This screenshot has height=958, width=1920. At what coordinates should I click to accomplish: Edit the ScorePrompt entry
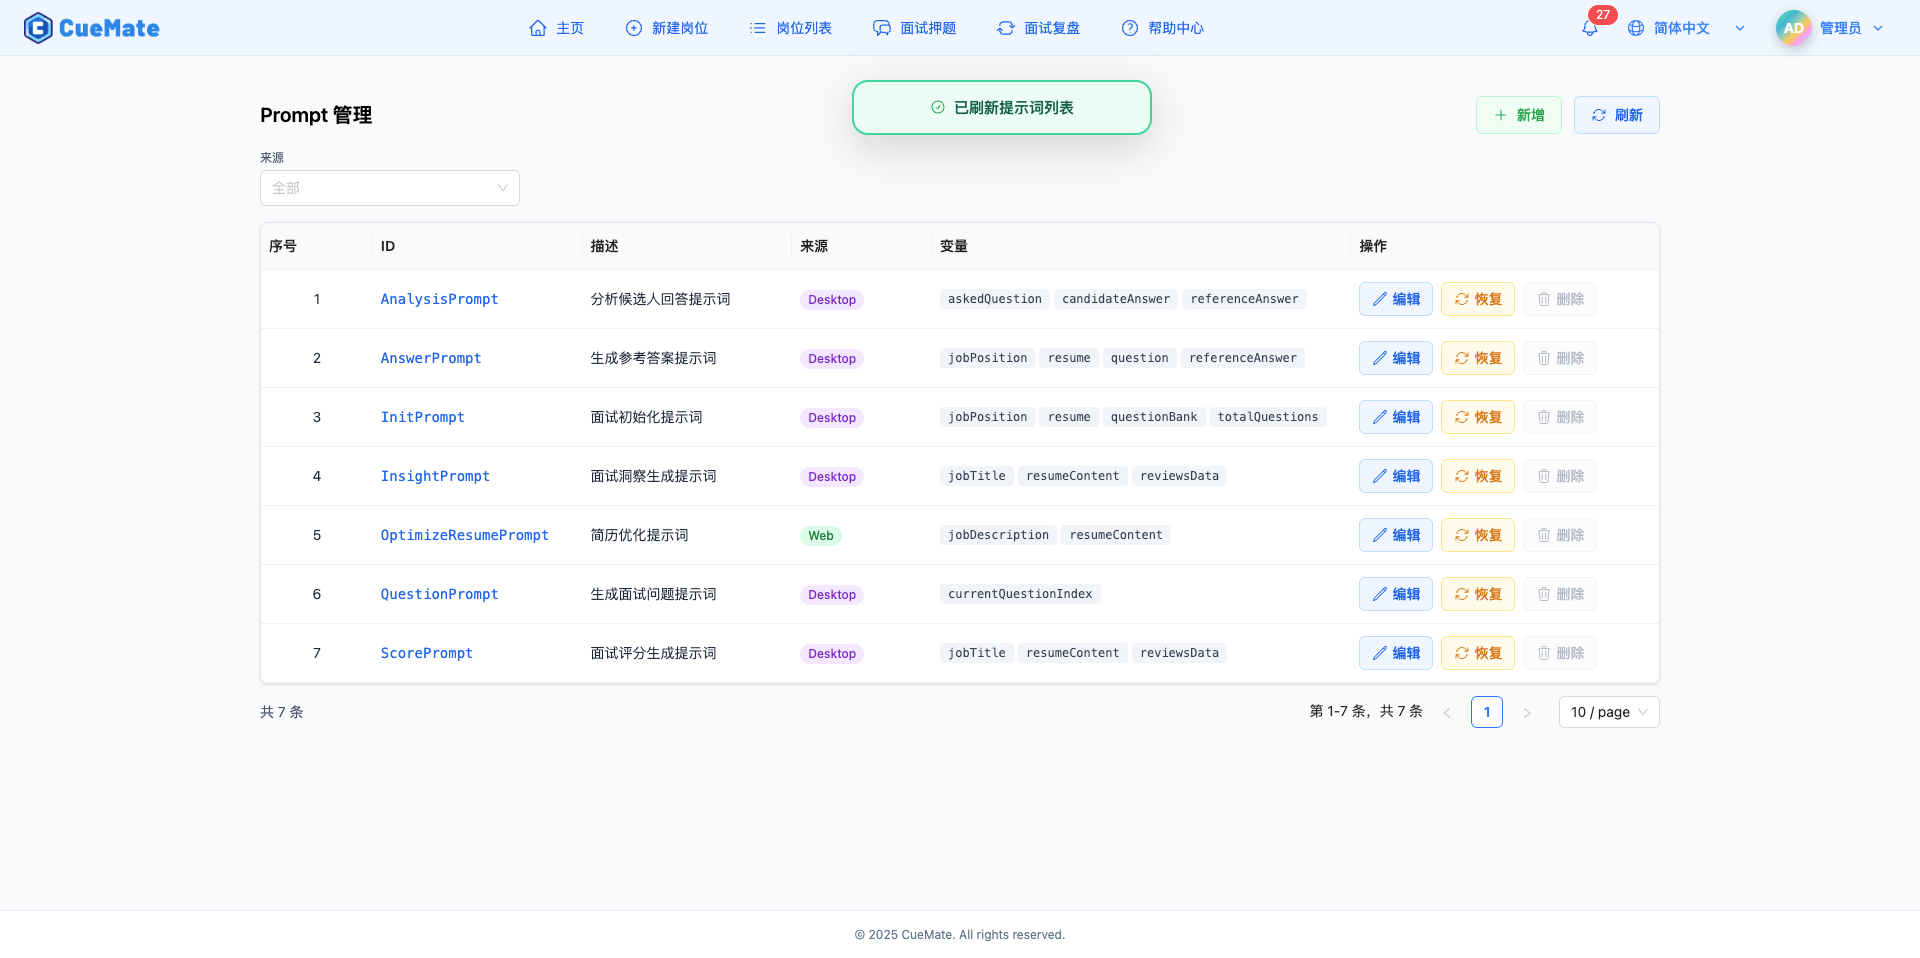pyautogui.click(x=1395, y=653)
